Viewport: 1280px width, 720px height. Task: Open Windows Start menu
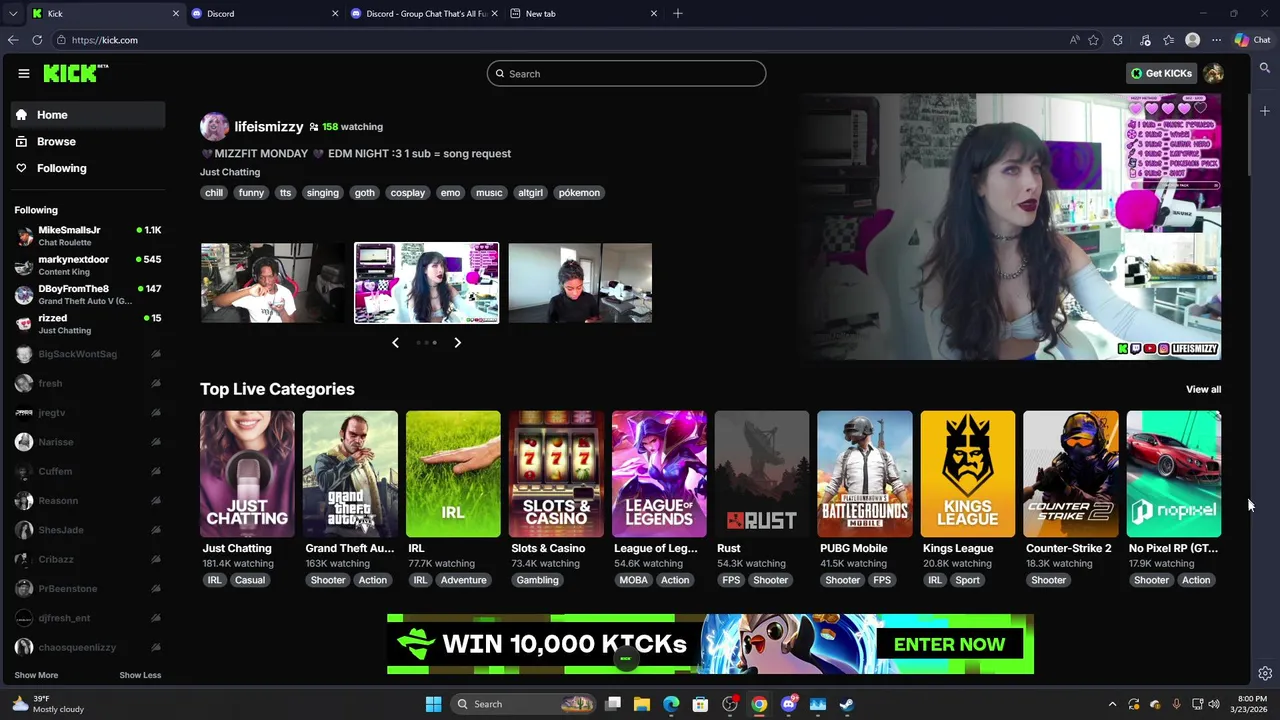tap(433, 704)
